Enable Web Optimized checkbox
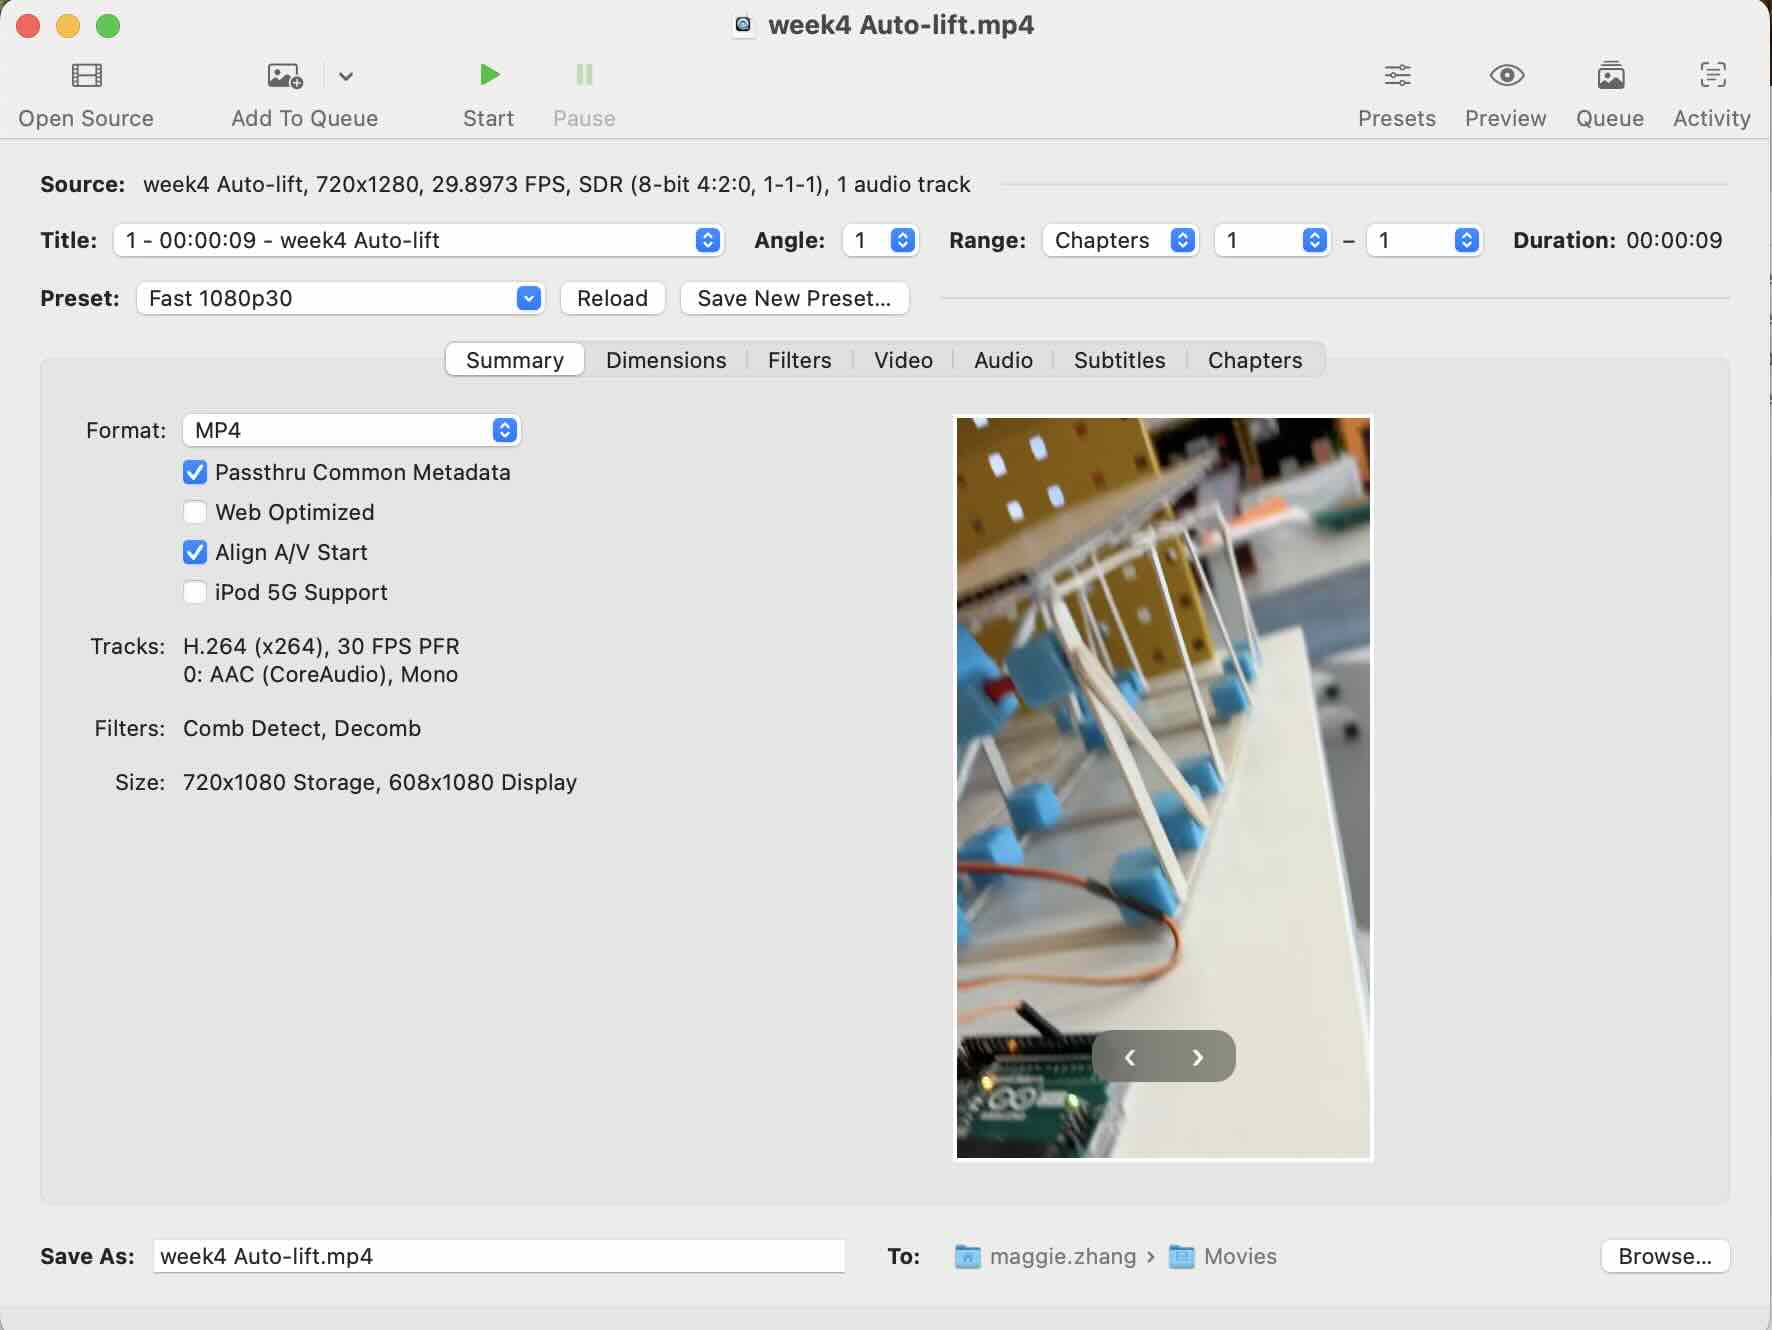Image resolution: width=1772 pixels, height=1330 pixels. coord(195,512)
